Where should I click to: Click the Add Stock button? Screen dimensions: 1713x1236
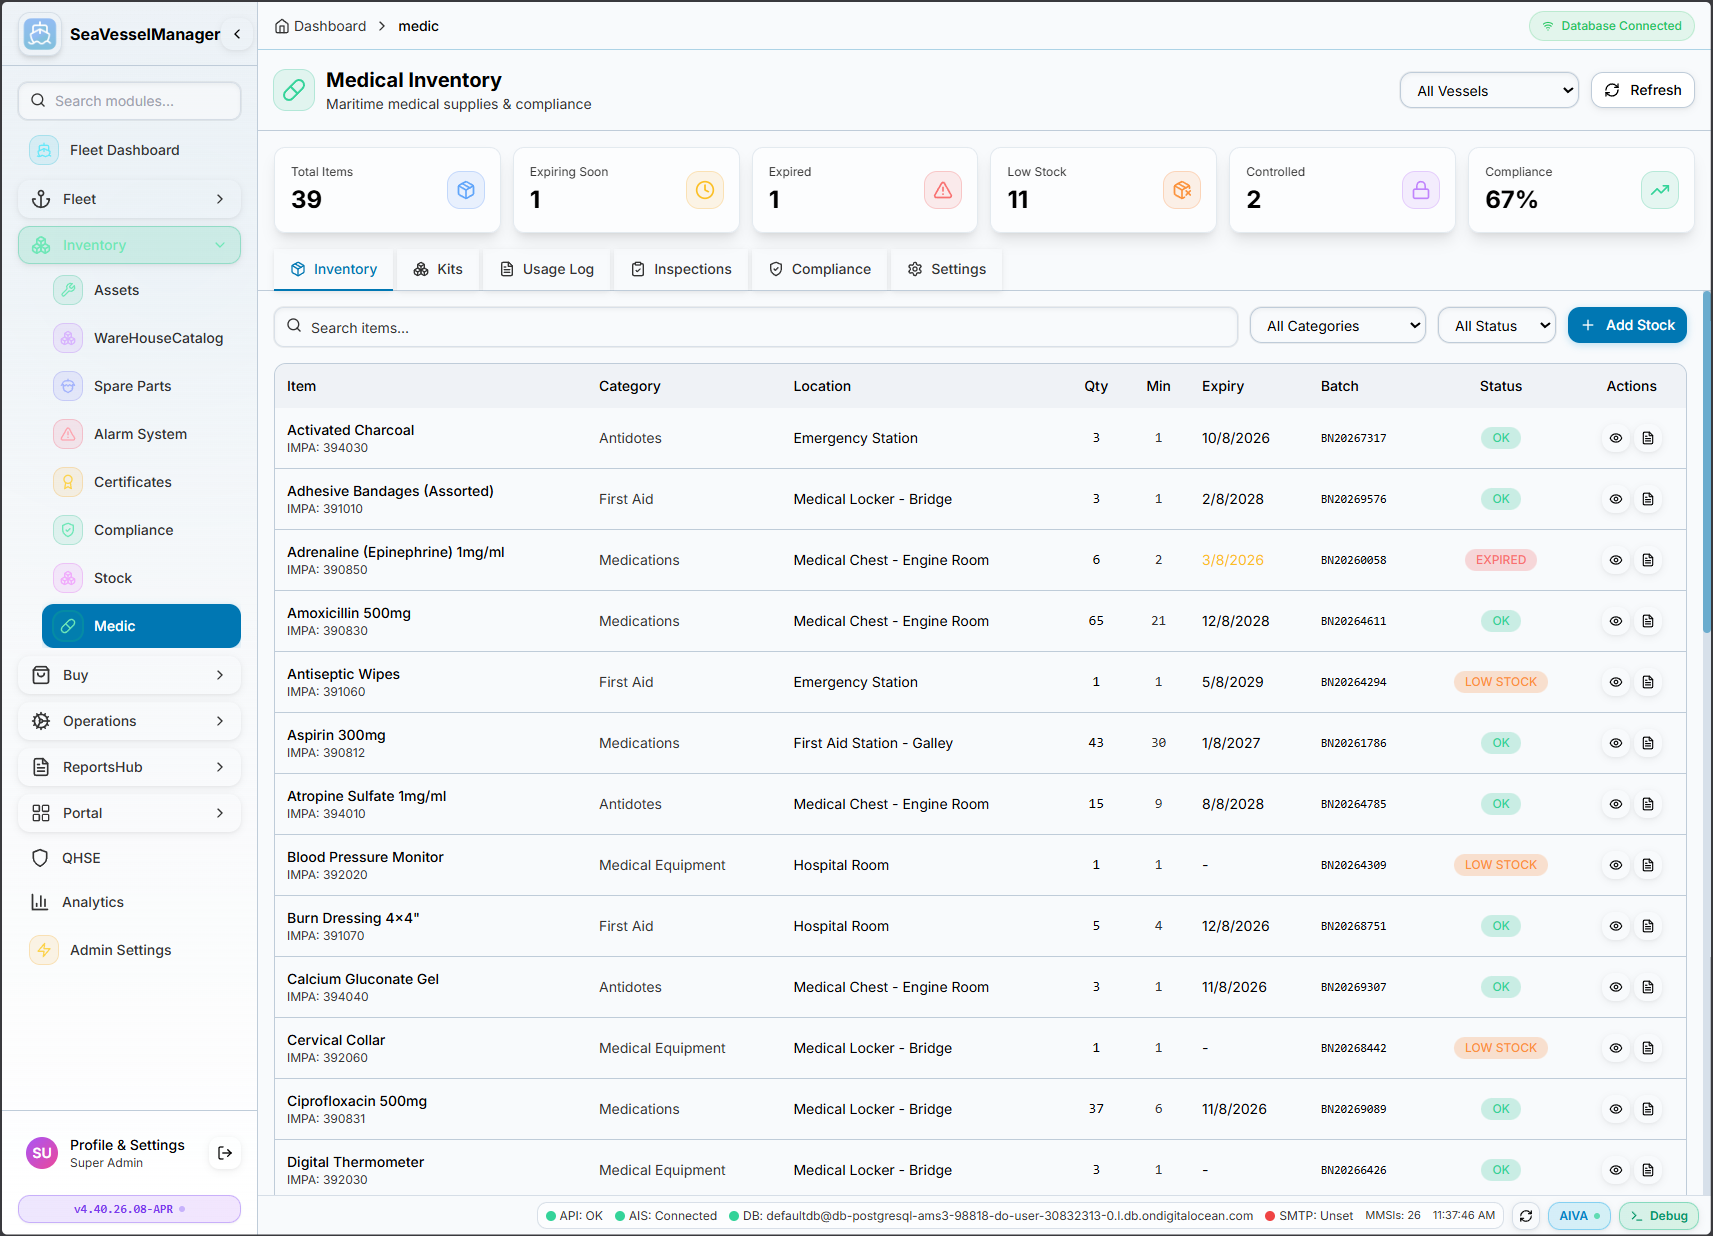point(1627,325)
